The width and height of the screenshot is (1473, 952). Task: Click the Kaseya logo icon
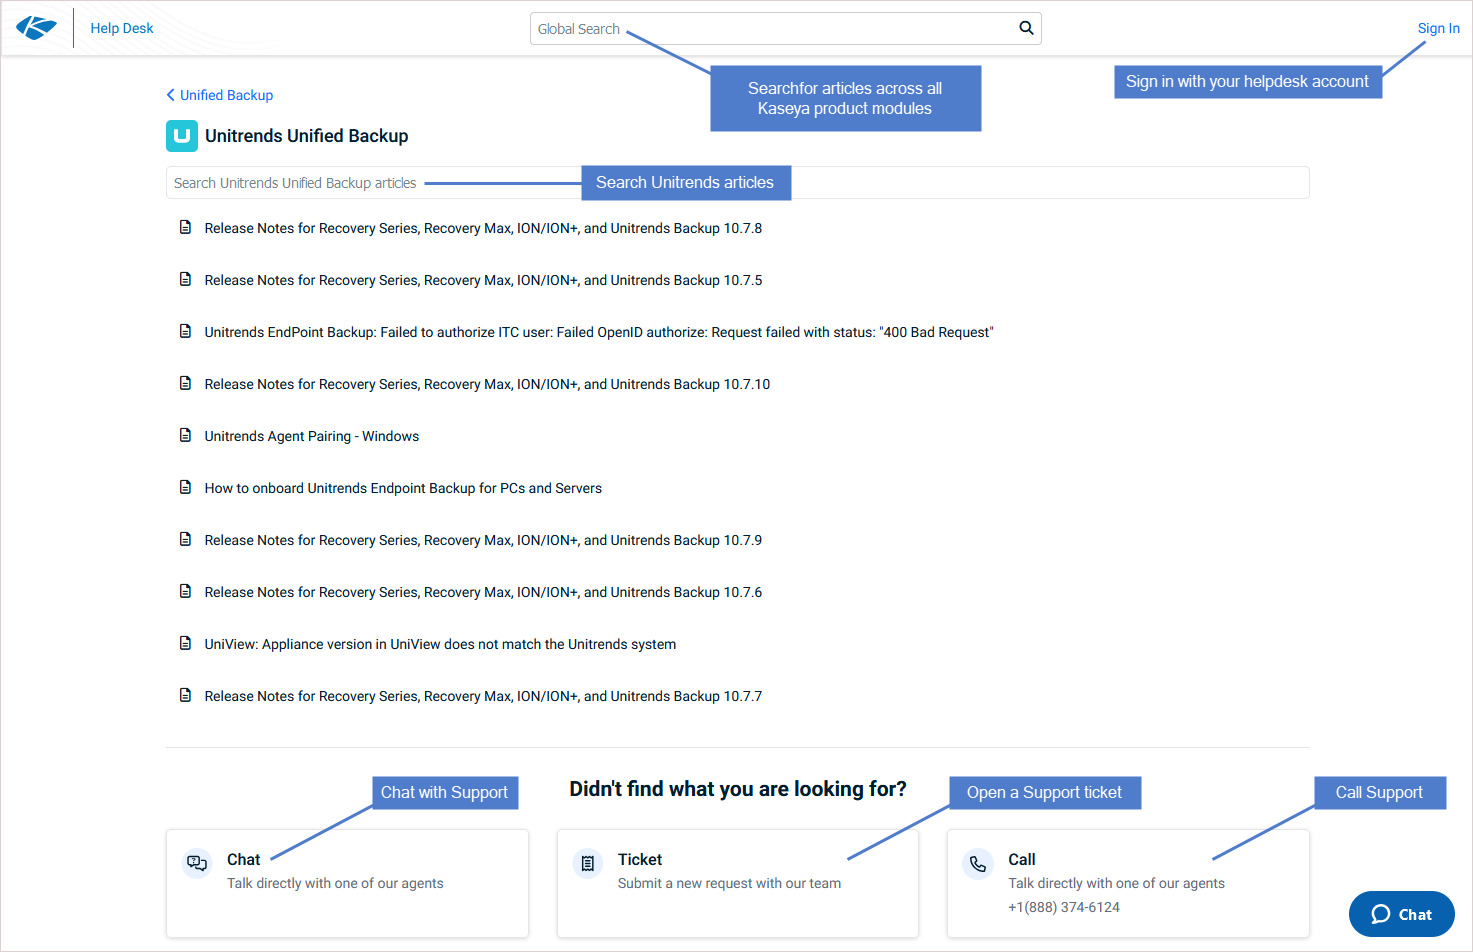[x=36, y=28]
